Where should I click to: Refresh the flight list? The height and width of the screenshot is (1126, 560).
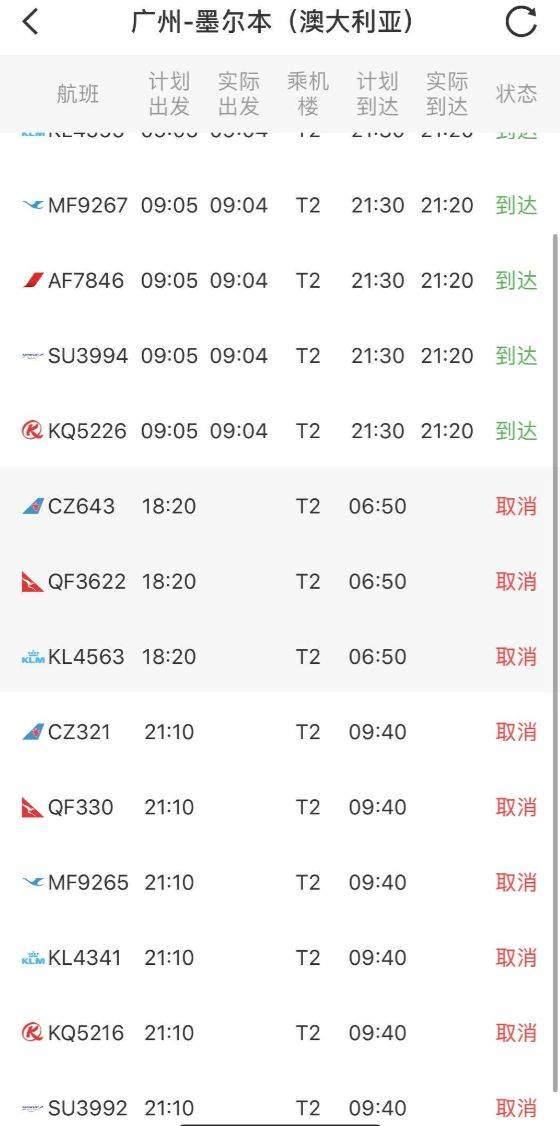[521, 22]
